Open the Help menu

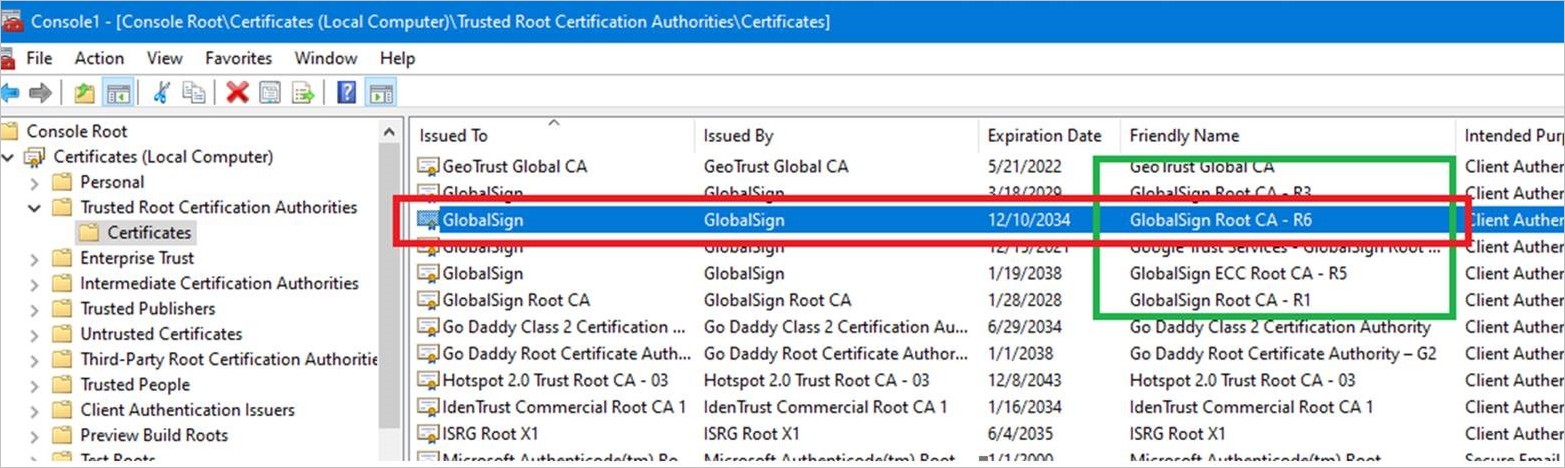pyautogui.click(x=397, y=58)
